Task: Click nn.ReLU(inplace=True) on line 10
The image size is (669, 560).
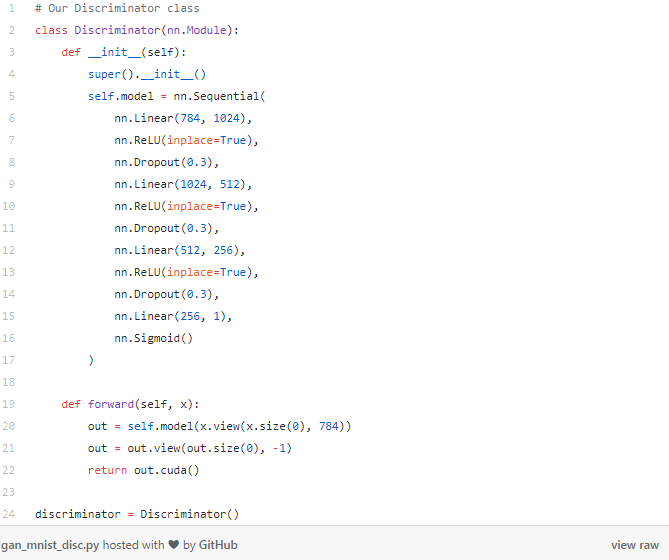Action: (x=186, y=206)
